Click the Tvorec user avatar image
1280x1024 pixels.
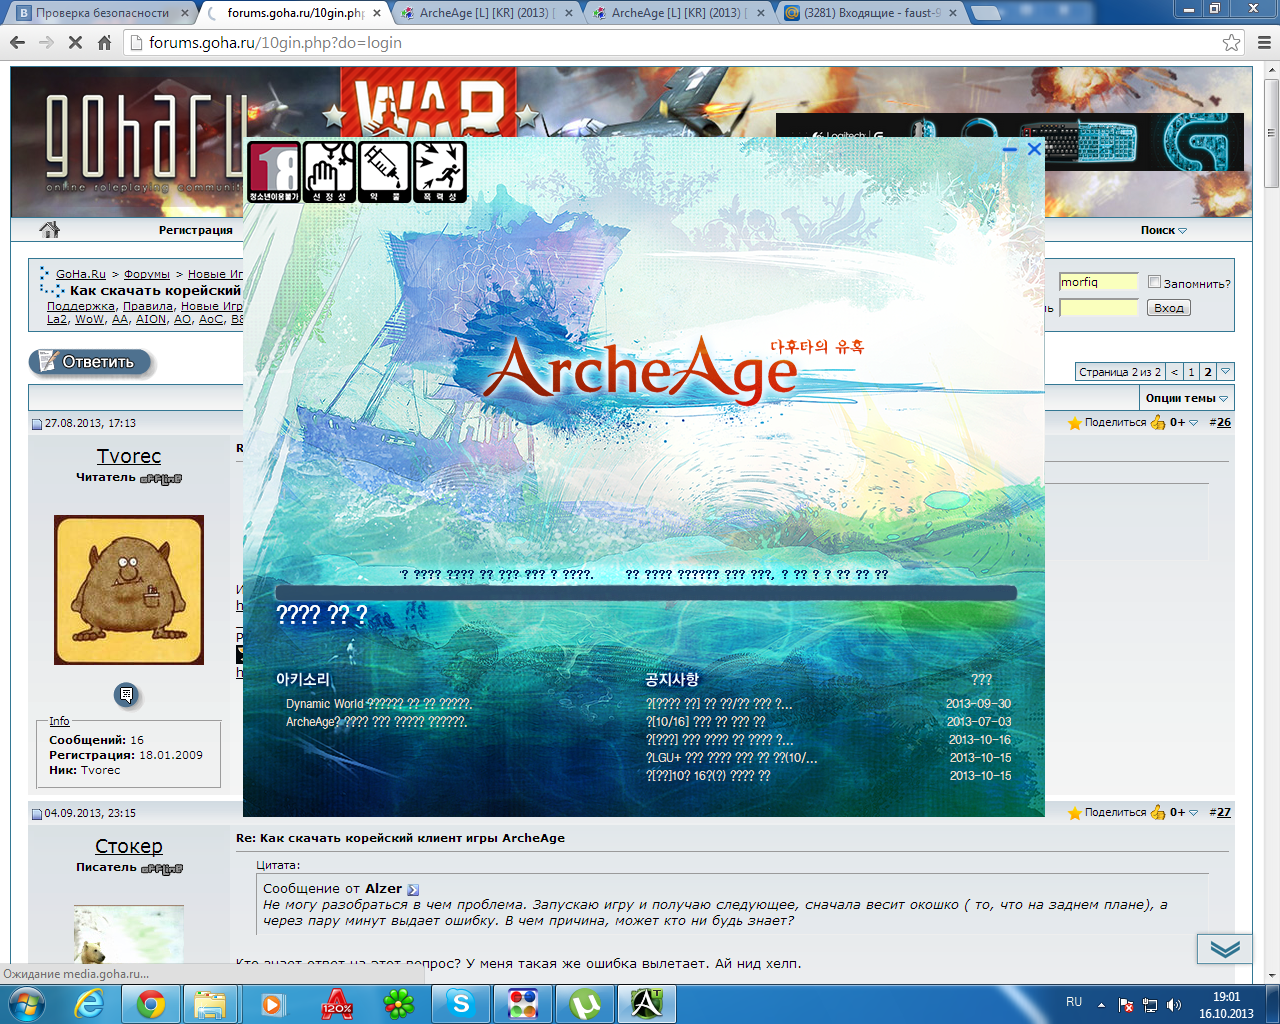tap(129, 590)
